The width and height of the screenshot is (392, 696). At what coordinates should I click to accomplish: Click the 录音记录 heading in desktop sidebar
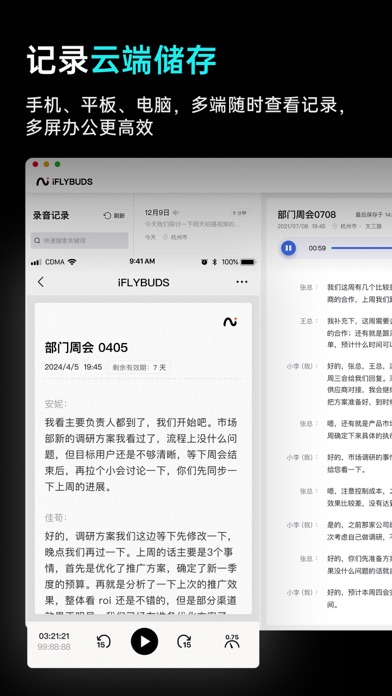(51, 216)
